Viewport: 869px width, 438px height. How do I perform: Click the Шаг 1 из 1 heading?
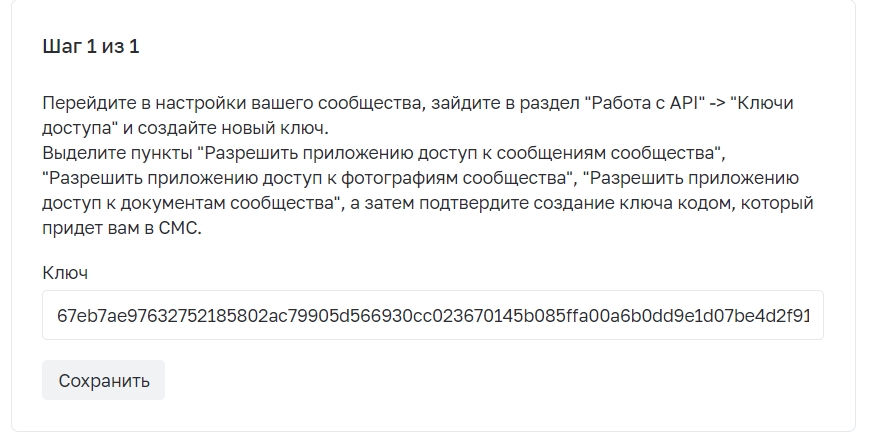[x=91, y=46]
